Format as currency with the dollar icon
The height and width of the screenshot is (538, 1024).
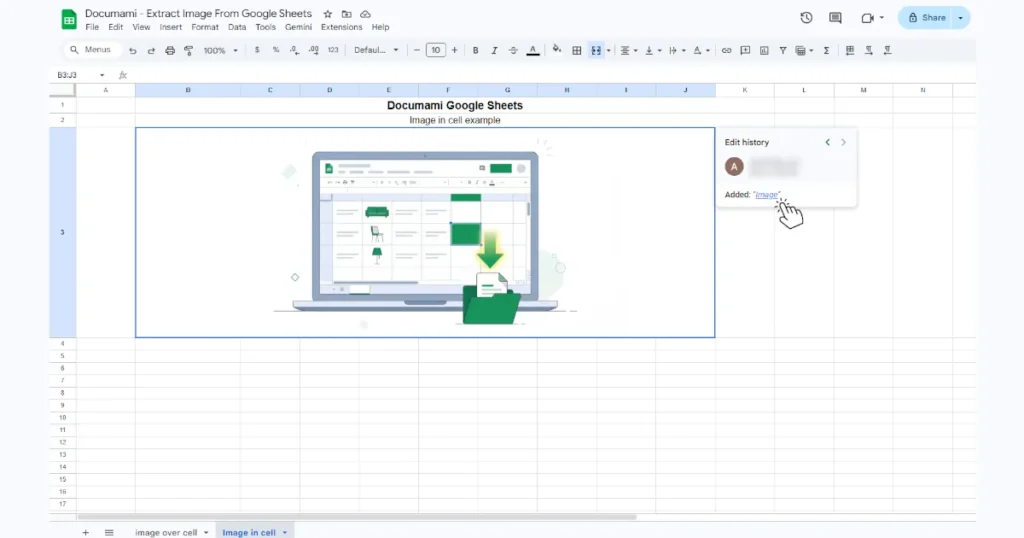257,50
